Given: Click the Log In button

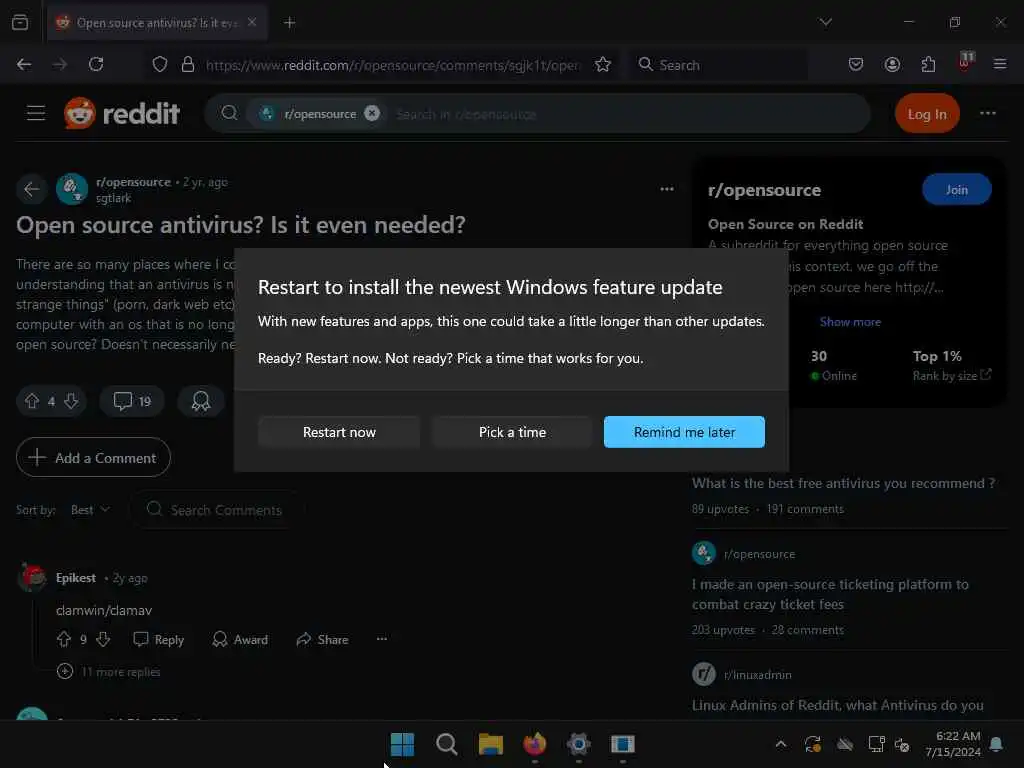Looking at the screenshot, I should point(927,114).
